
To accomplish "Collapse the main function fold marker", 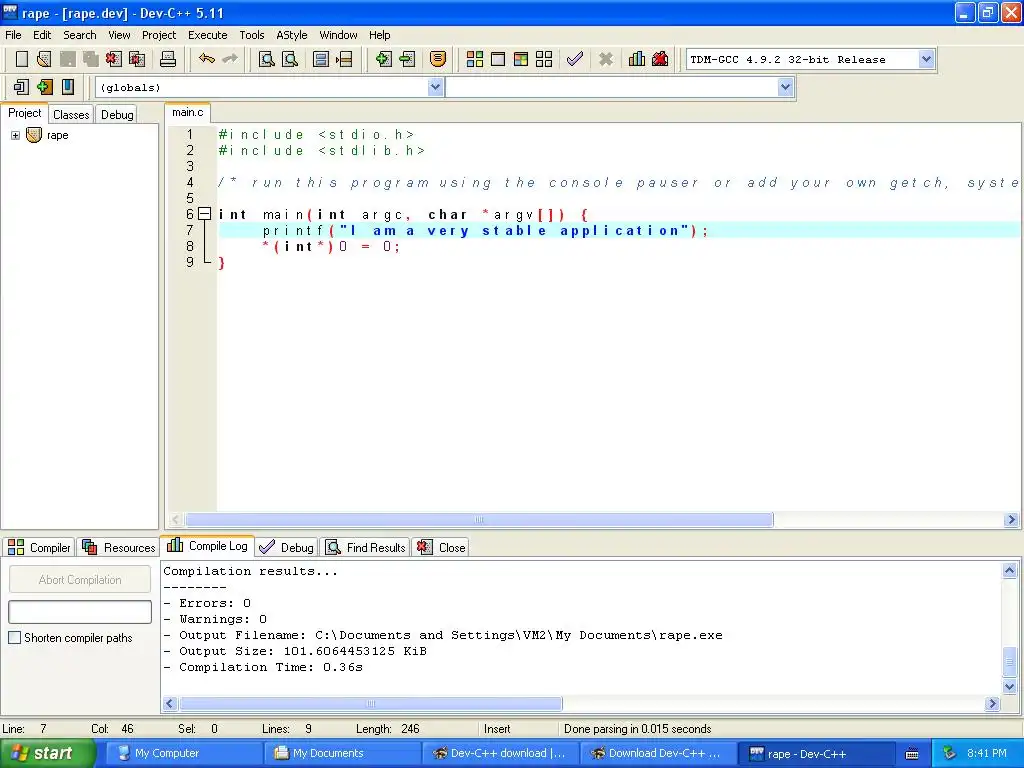I will (204, 214).
